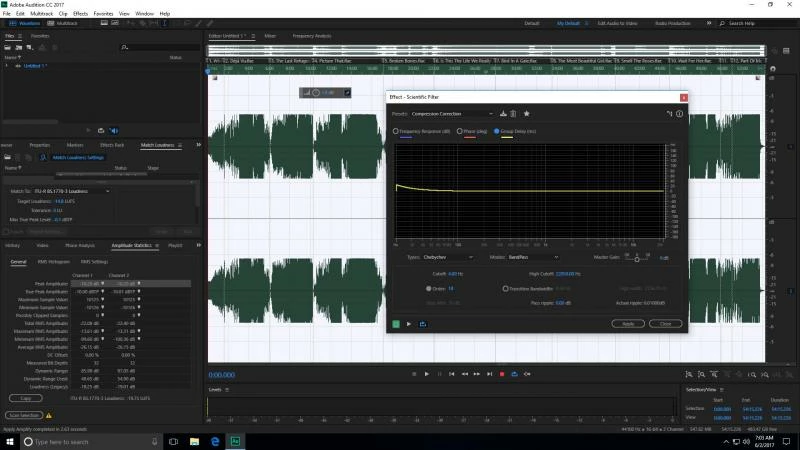Open the RMS Settings sub-tab

(x=94, y=262)
